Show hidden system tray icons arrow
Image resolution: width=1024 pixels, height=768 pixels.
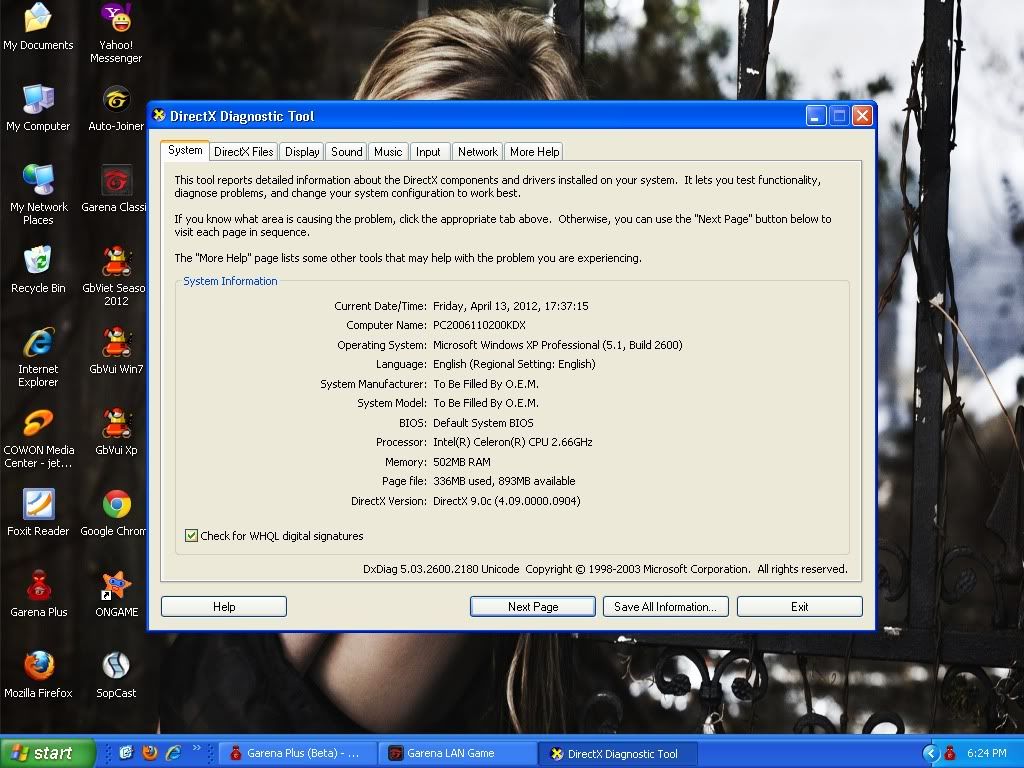(931, 754)
